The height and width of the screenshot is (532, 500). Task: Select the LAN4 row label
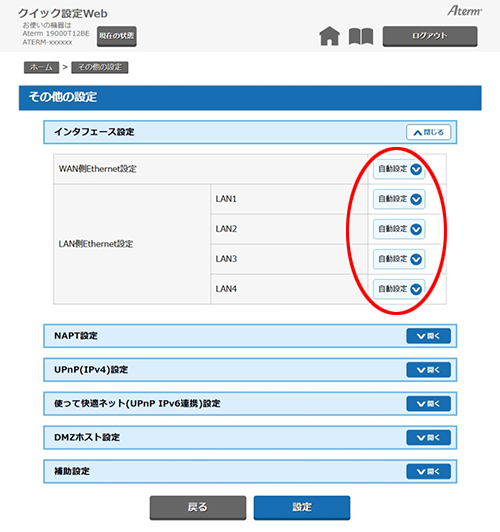(x=226, y=289)
